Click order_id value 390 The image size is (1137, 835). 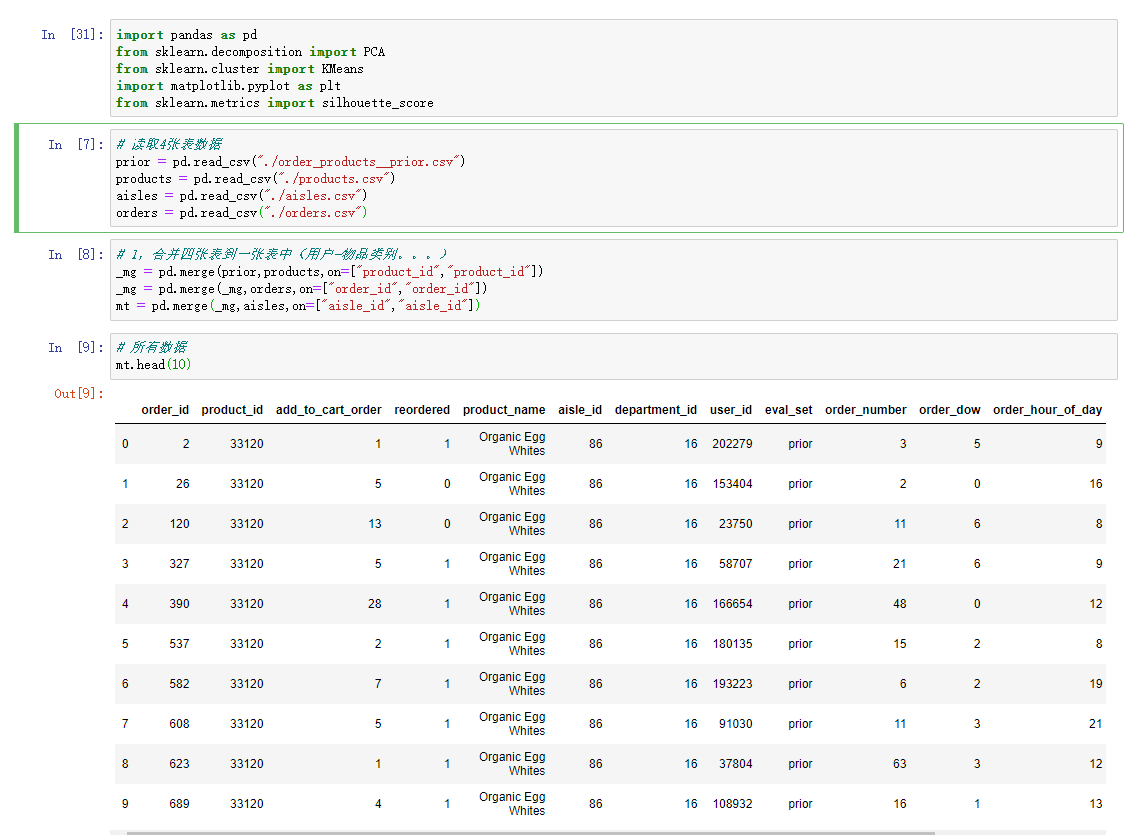click(x=179, y=604)
